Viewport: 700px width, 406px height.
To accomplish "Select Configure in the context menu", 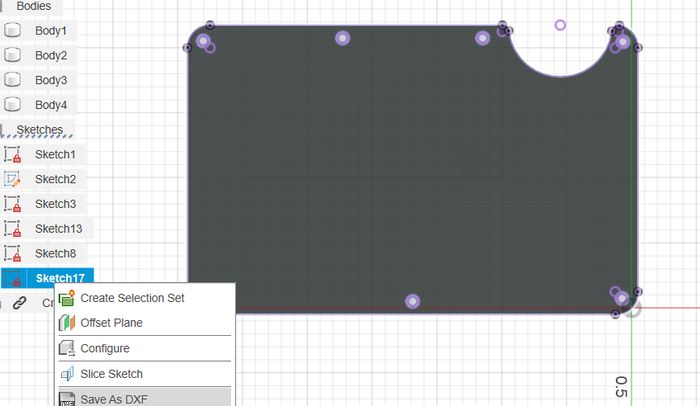I will (104, 348).
